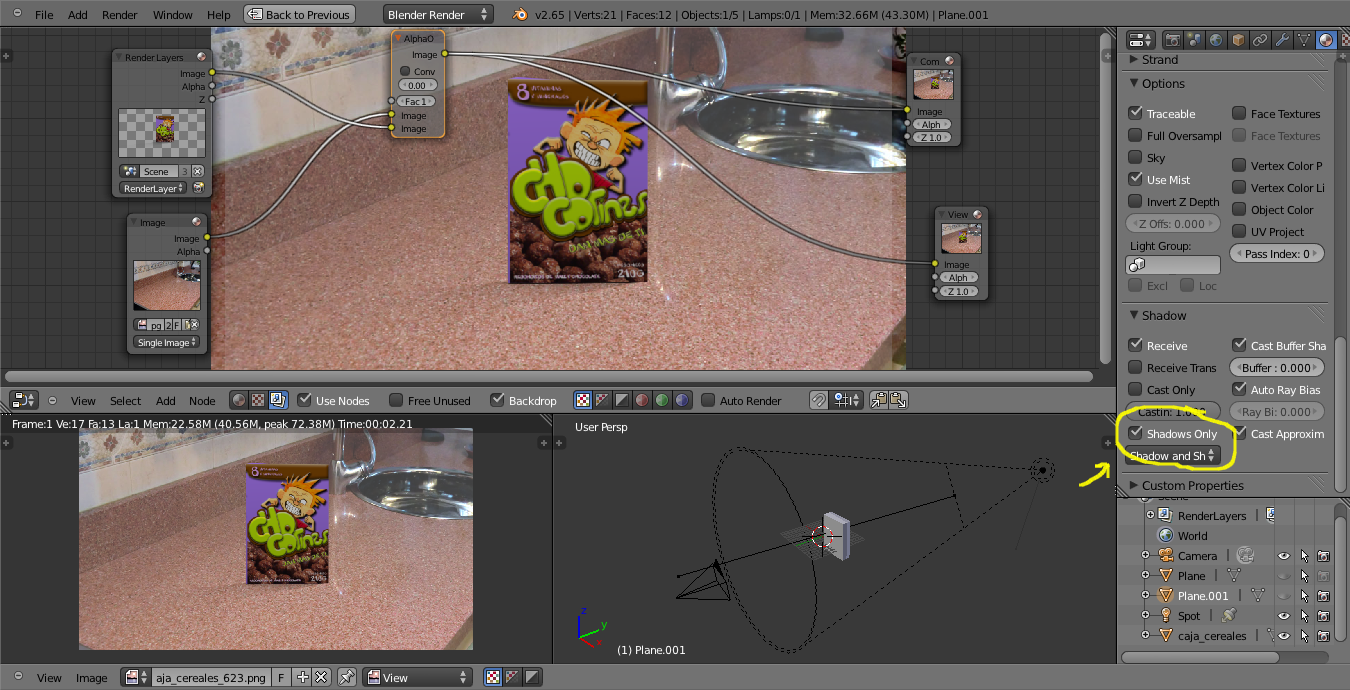This screenshot has height=690, width=1350.
Task: Open the node editor Node menu
Action: [202, 400]
